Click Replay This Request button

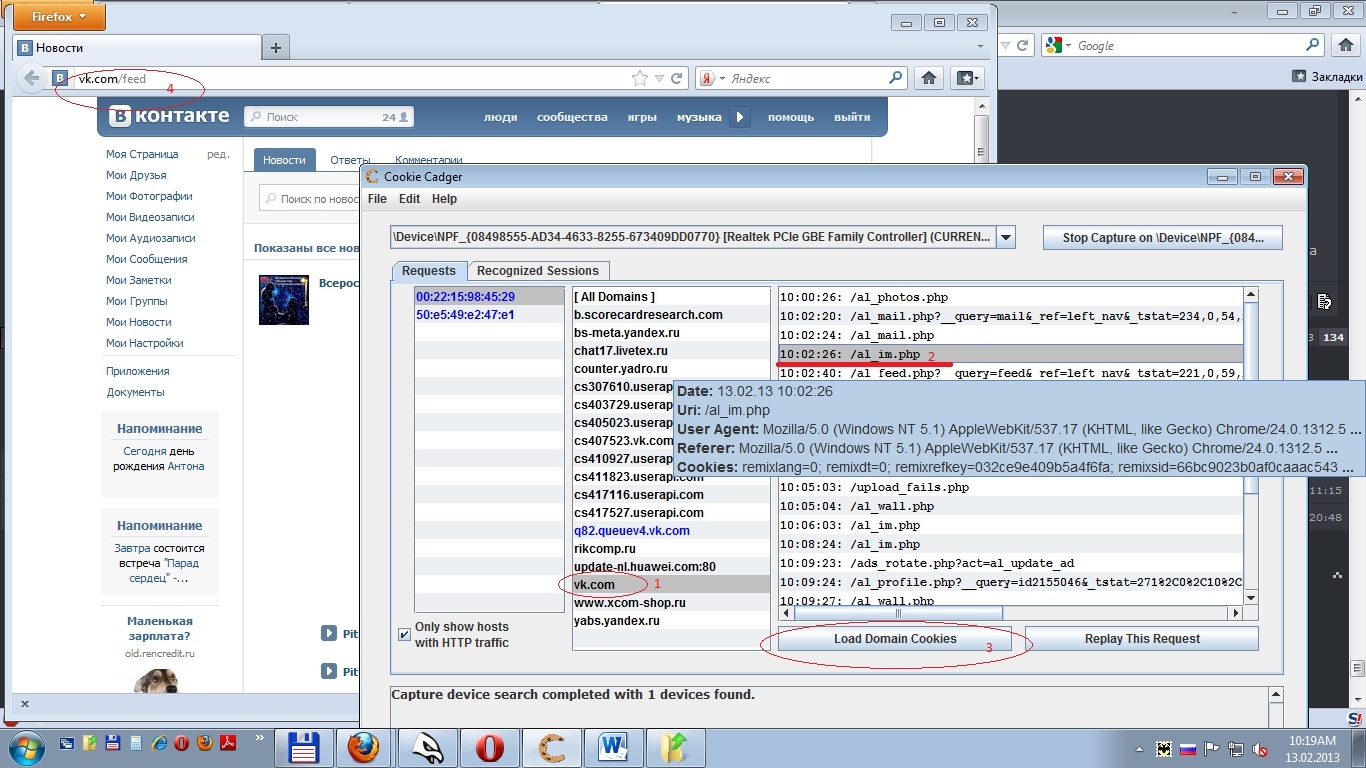click(1142, 639)
